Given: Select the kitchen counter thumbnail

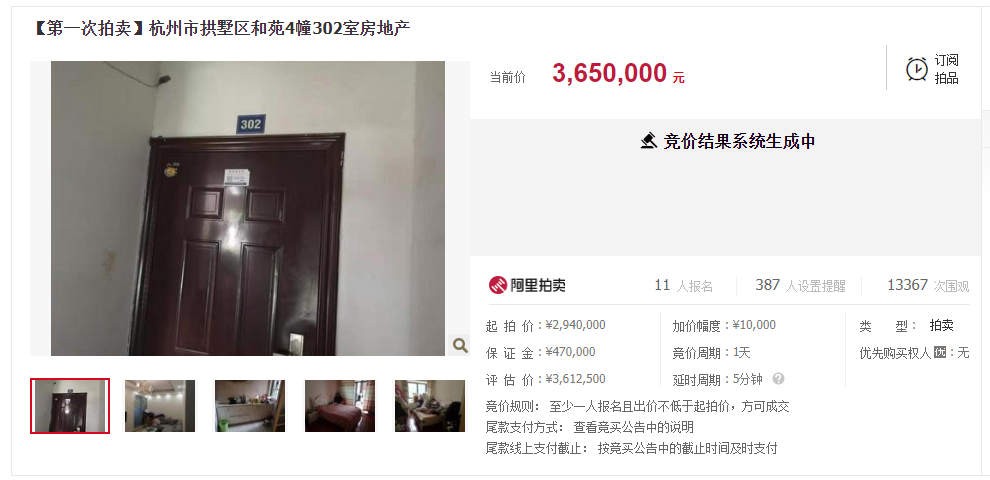Looking at the screenshot, I should [250, 405].
